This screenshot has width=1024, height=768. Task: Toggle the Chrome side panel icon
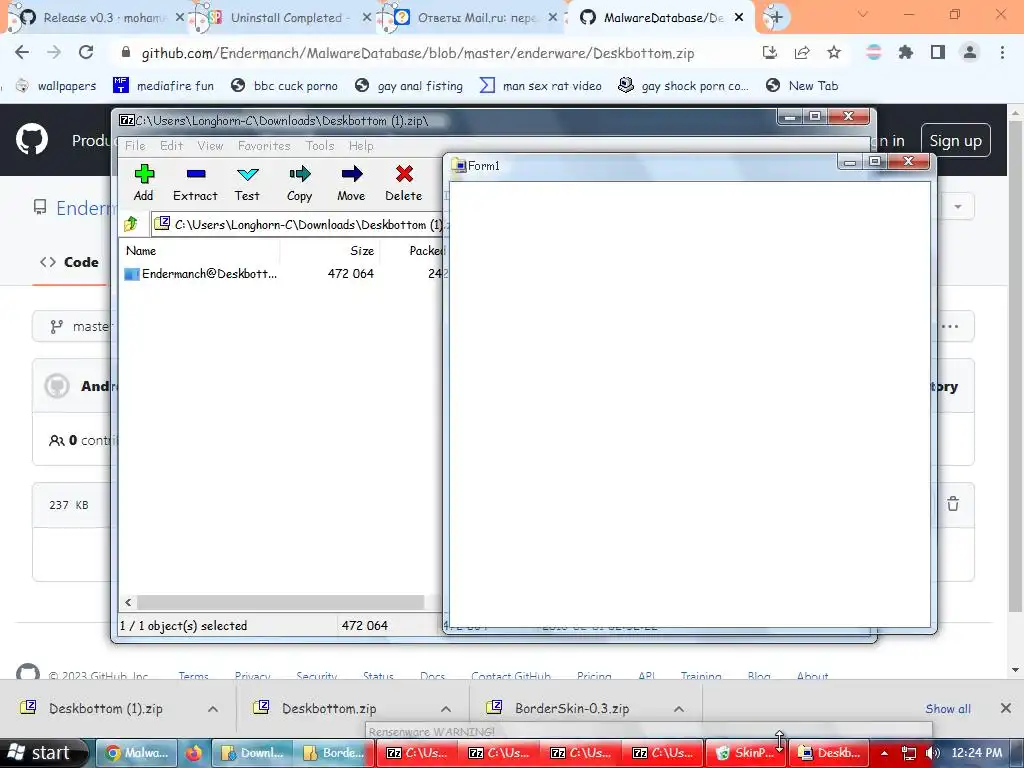(x=938, y=53)
